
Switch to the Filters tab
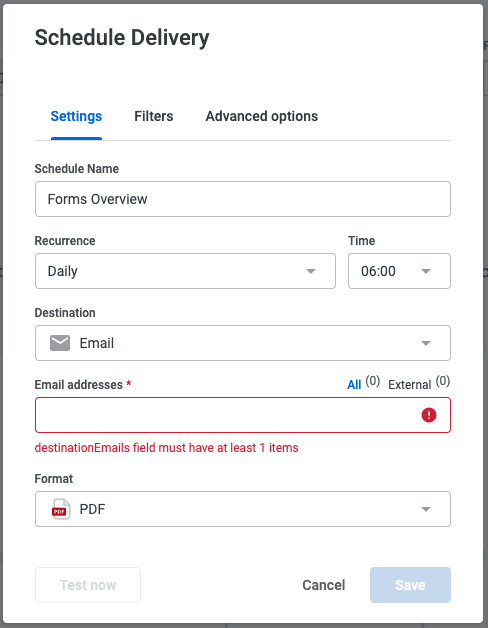point(153,116)
